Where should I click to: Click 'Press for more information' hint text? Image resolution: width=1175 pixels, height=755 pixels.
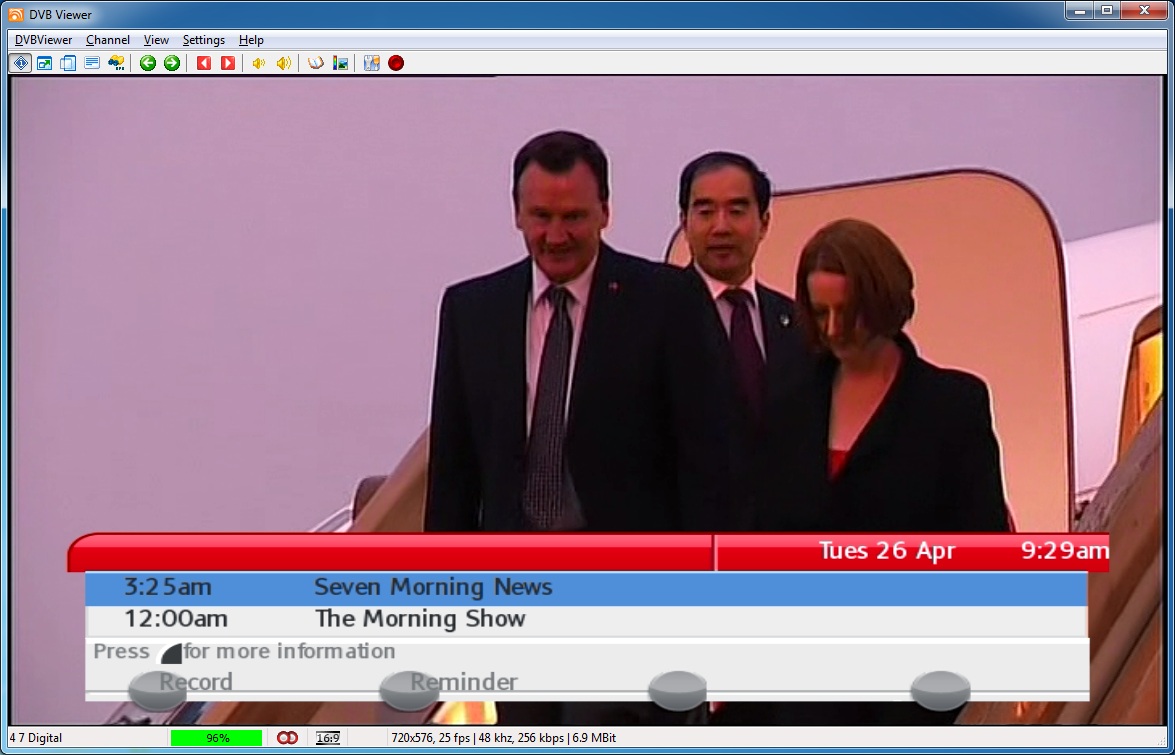(244, 652)
